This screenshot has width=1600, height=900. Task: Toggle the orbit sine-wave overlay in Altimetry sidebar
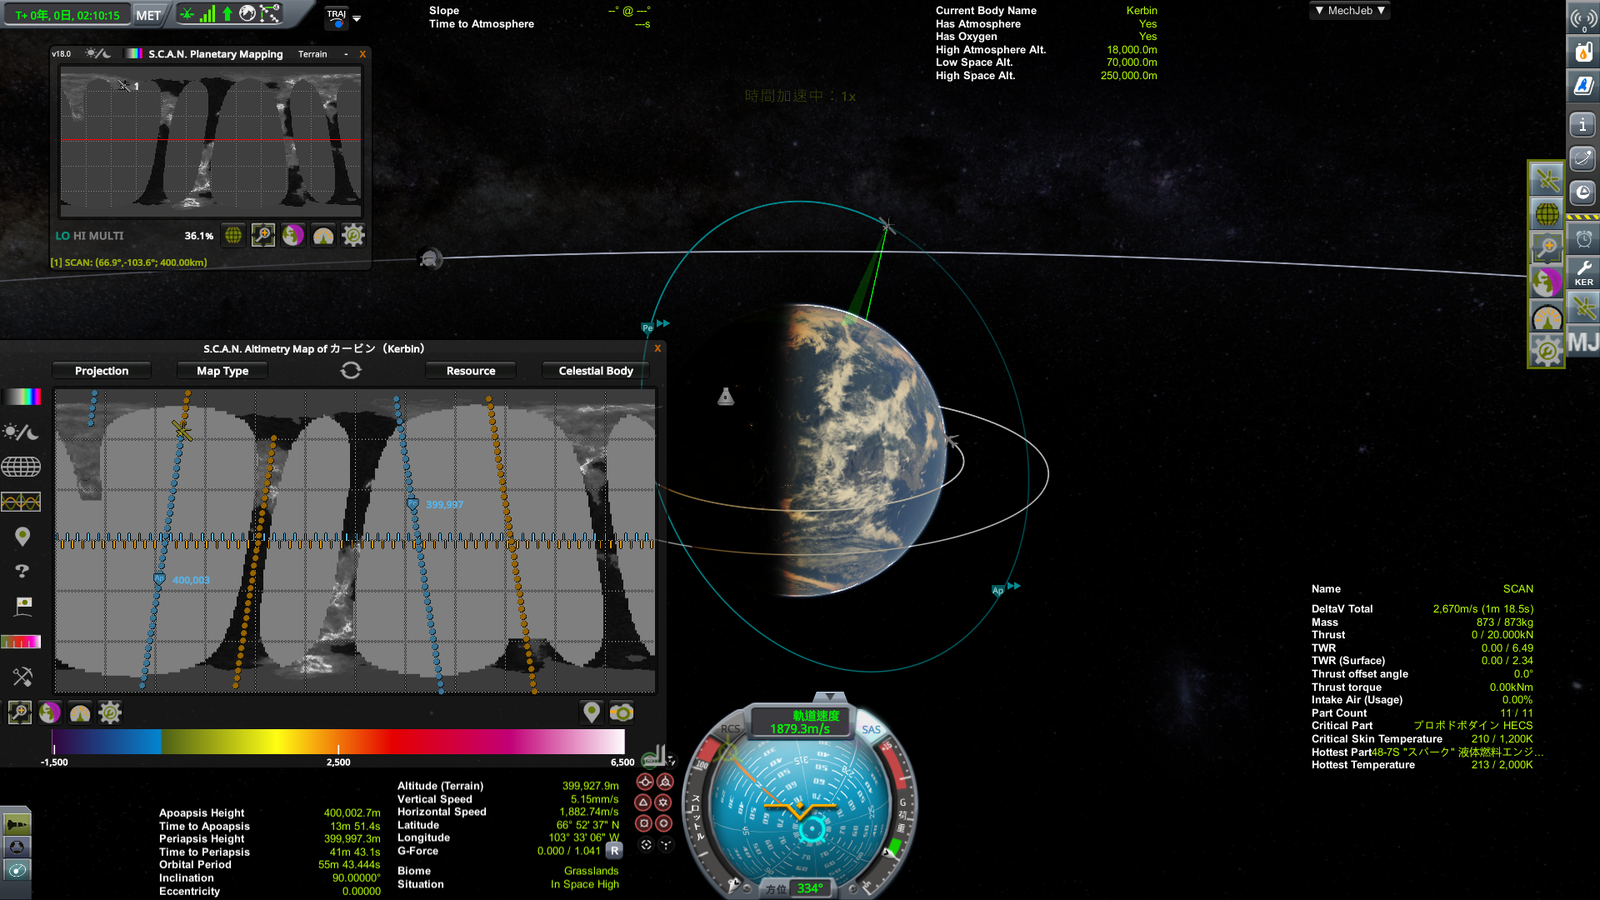(21, 502)
